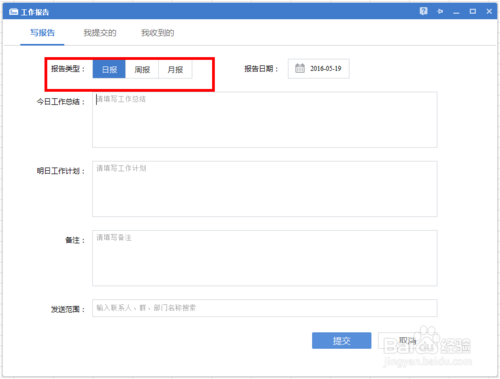
Task: Focus the 备注 remarks text area
Action: coord(265,258)
